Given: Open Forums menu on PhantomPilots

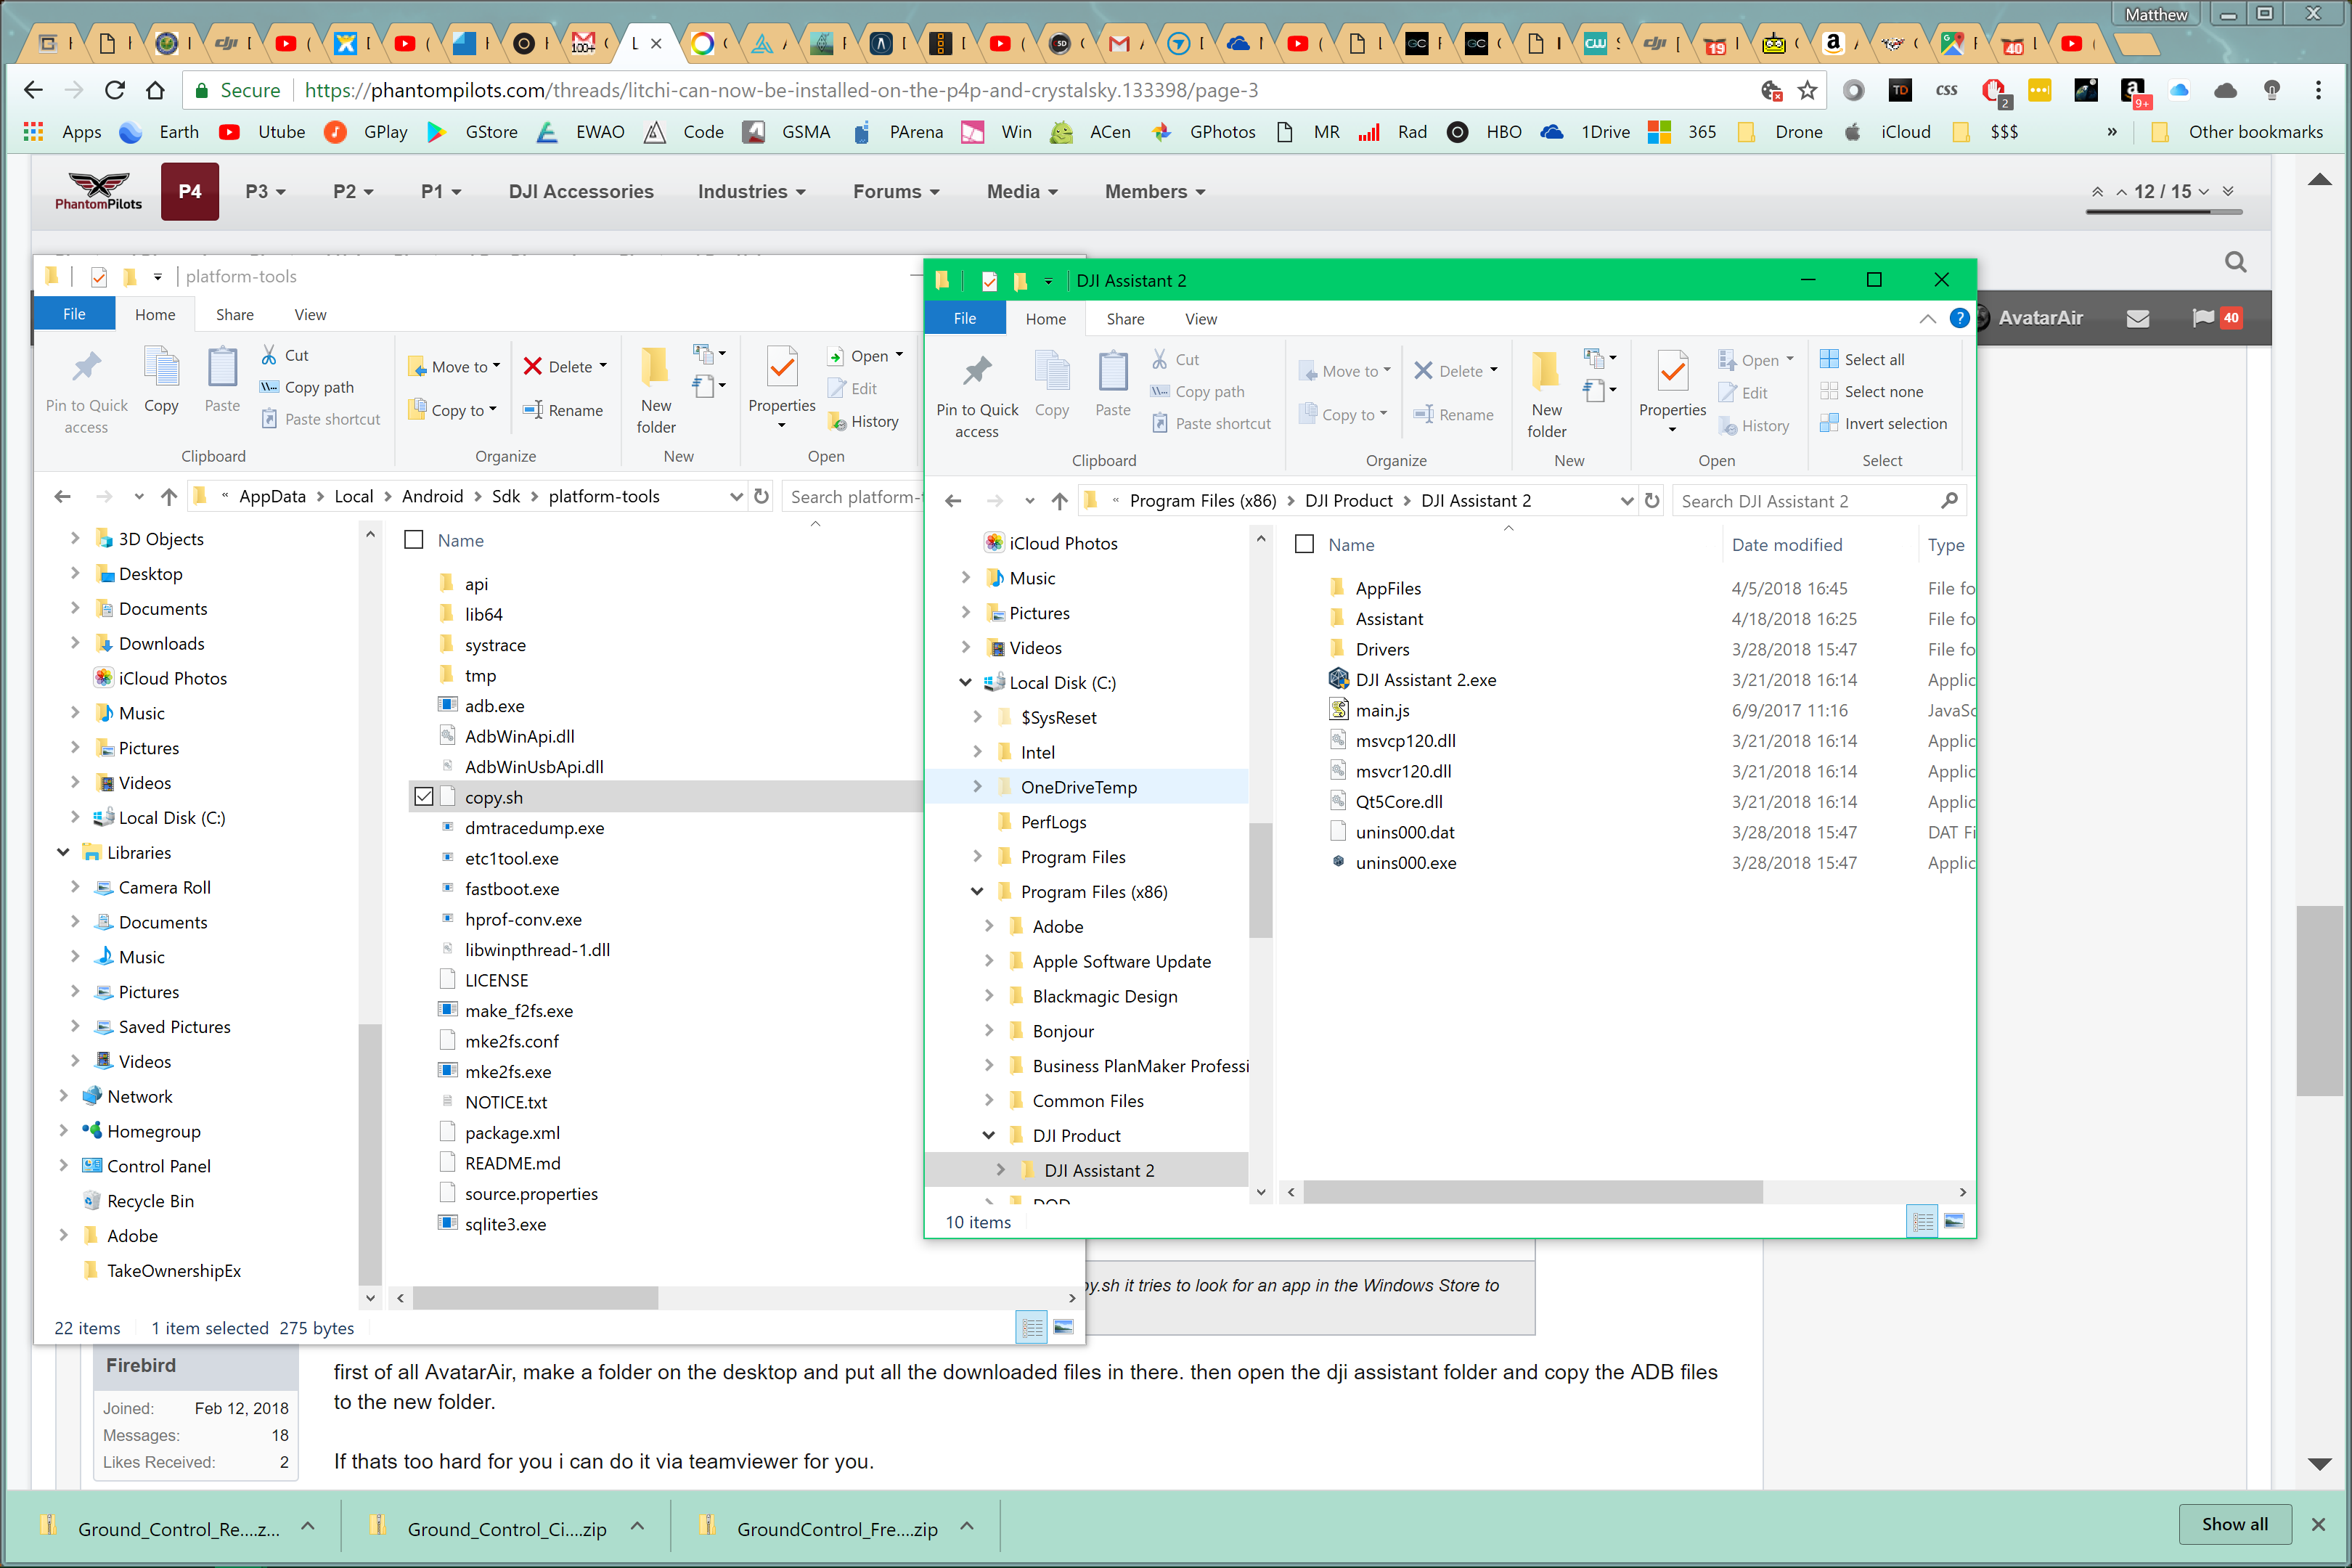Looking at the screenshot, I should click(895, 191).
